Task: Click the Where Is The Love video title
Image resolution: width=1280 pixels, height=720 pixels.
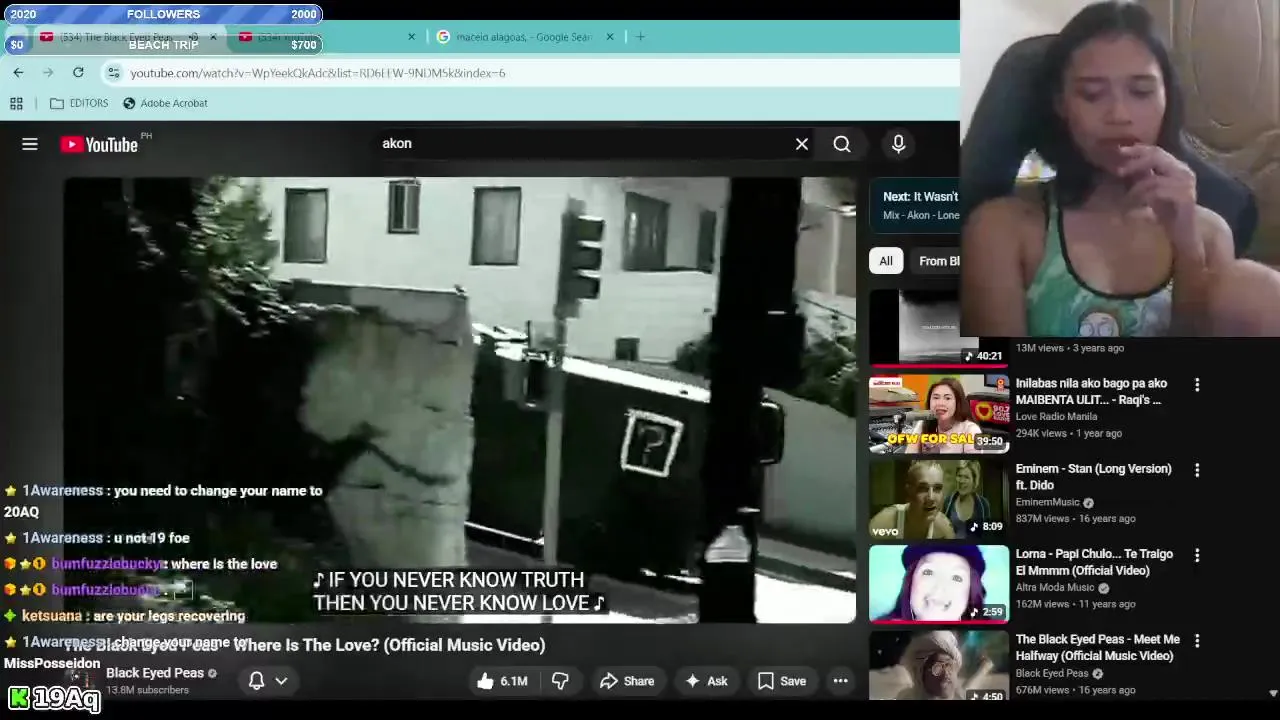Action: [305, 645]
